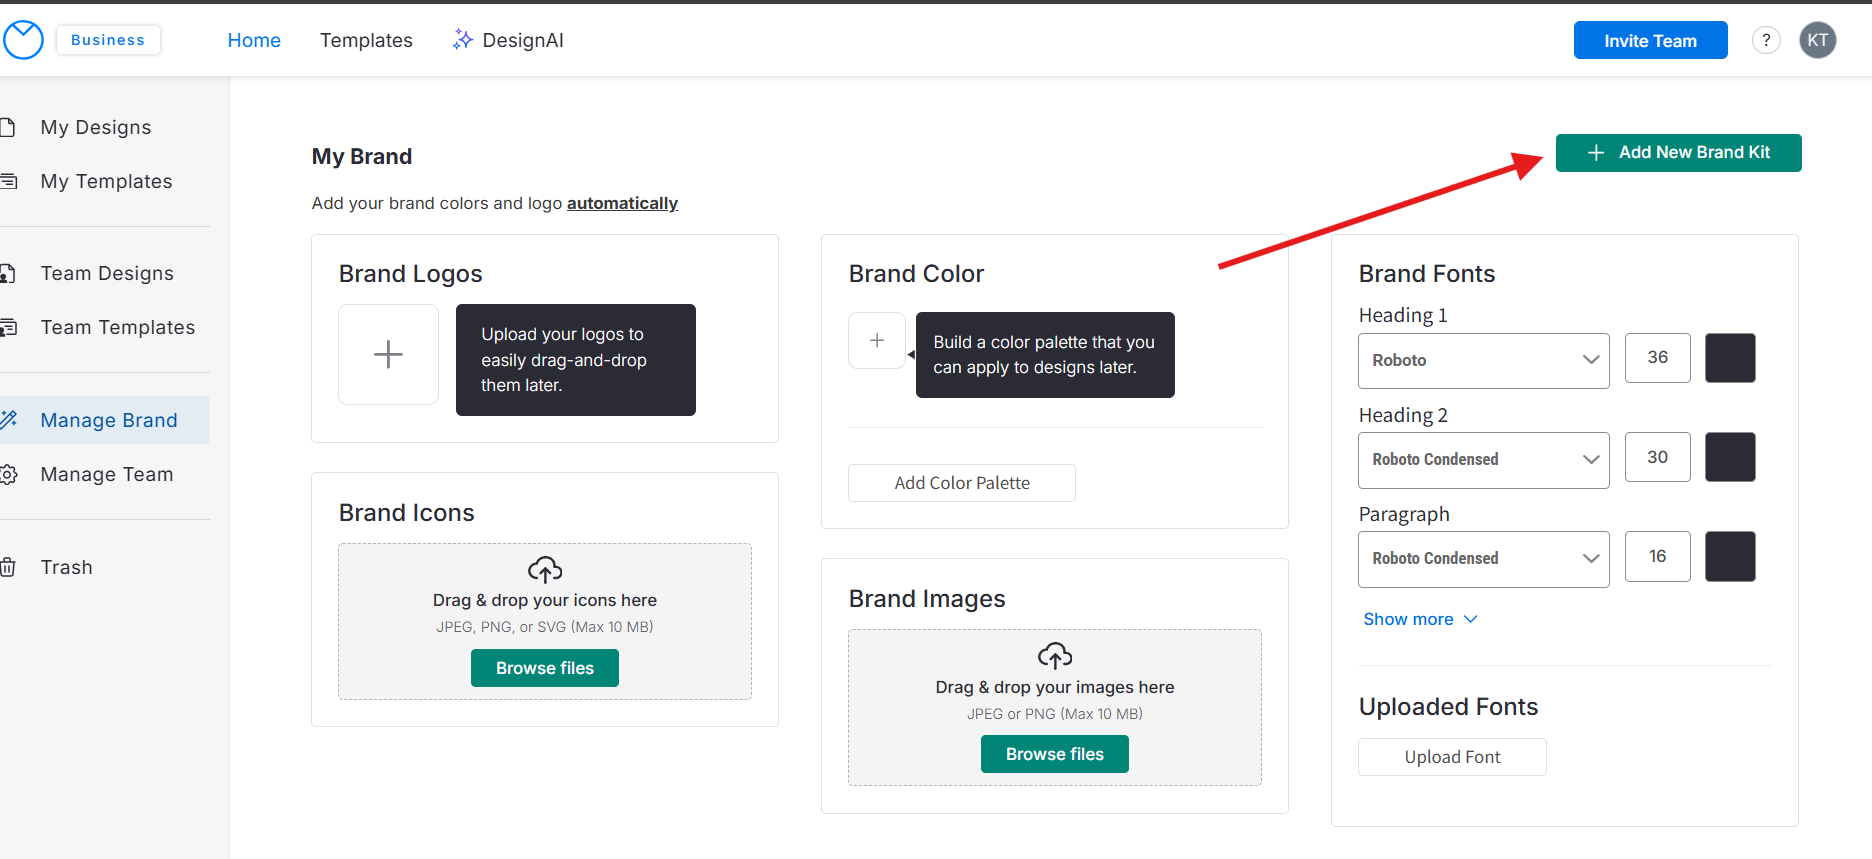Click the plus icon to add brand color
The image size is (1872, 859).
pyautogui.click(x=876, y=341)
